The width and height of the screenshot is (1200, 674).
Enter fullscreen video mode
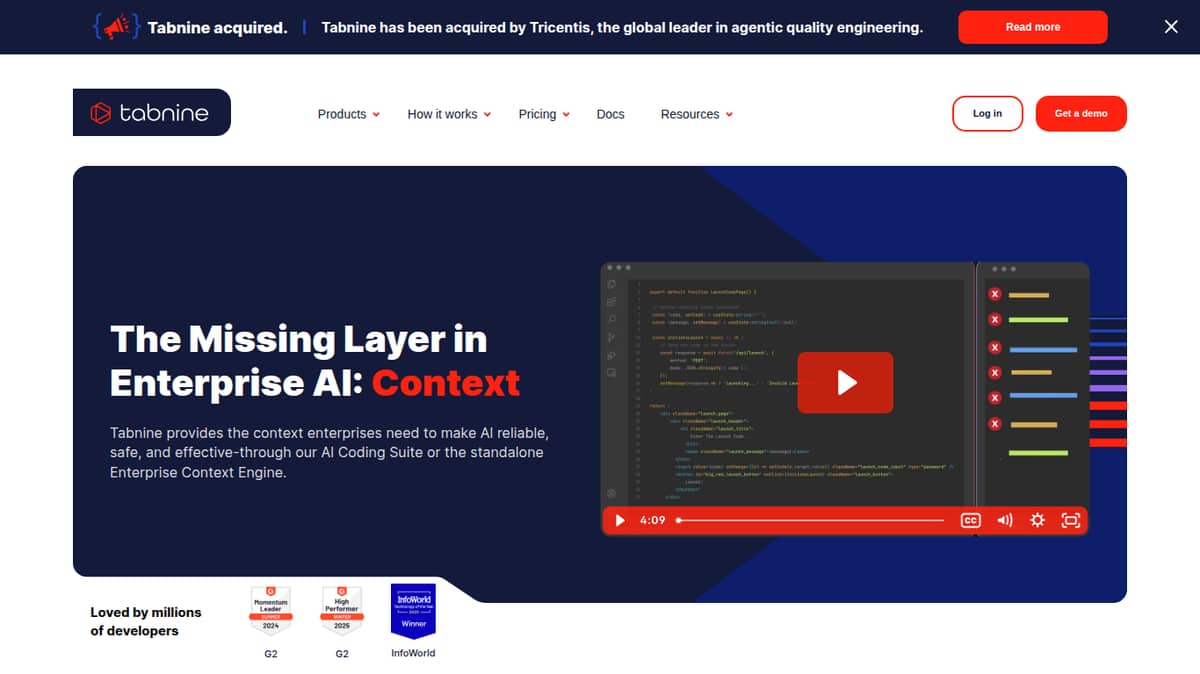point(1070,520)
